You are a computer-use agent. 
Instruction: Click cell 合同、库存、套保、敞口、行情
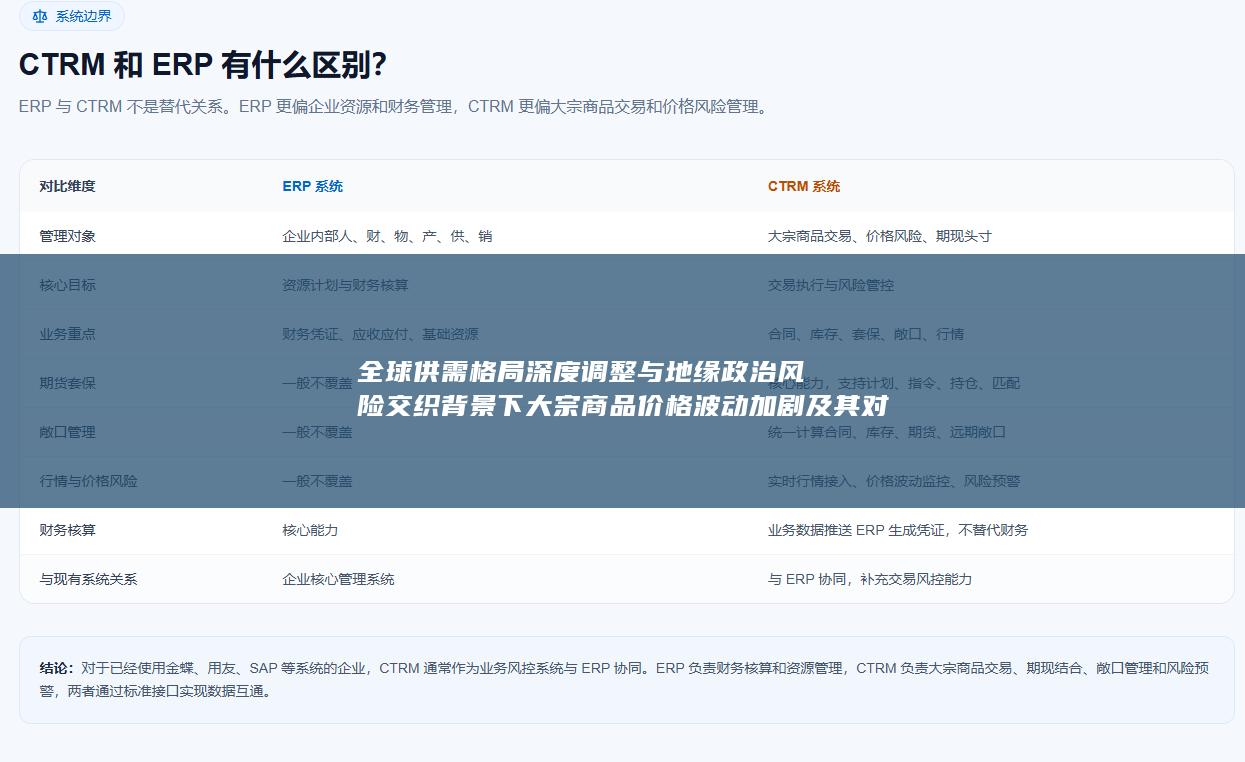pos(866,334)
